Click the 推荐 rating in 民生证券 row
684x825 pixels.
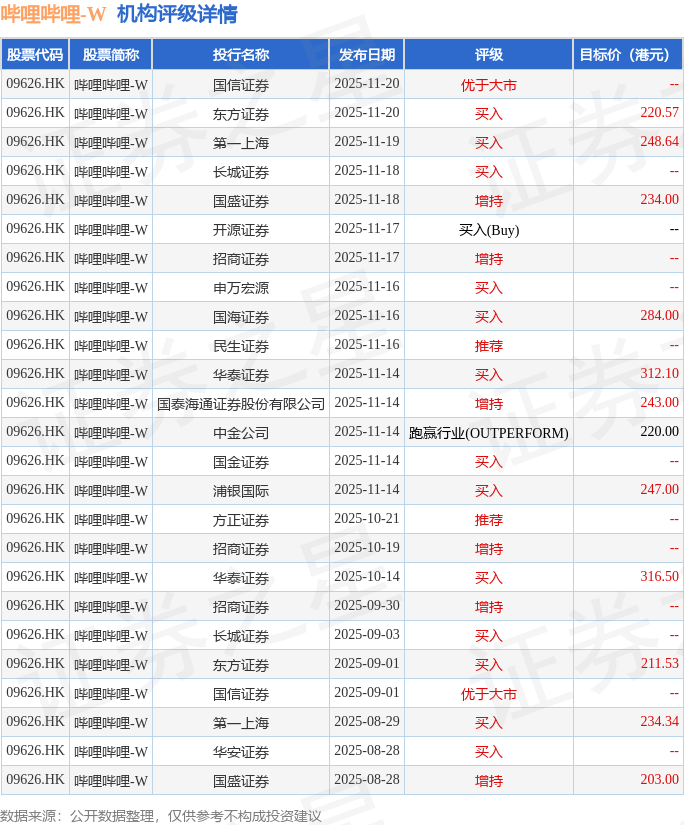(489, 346)
